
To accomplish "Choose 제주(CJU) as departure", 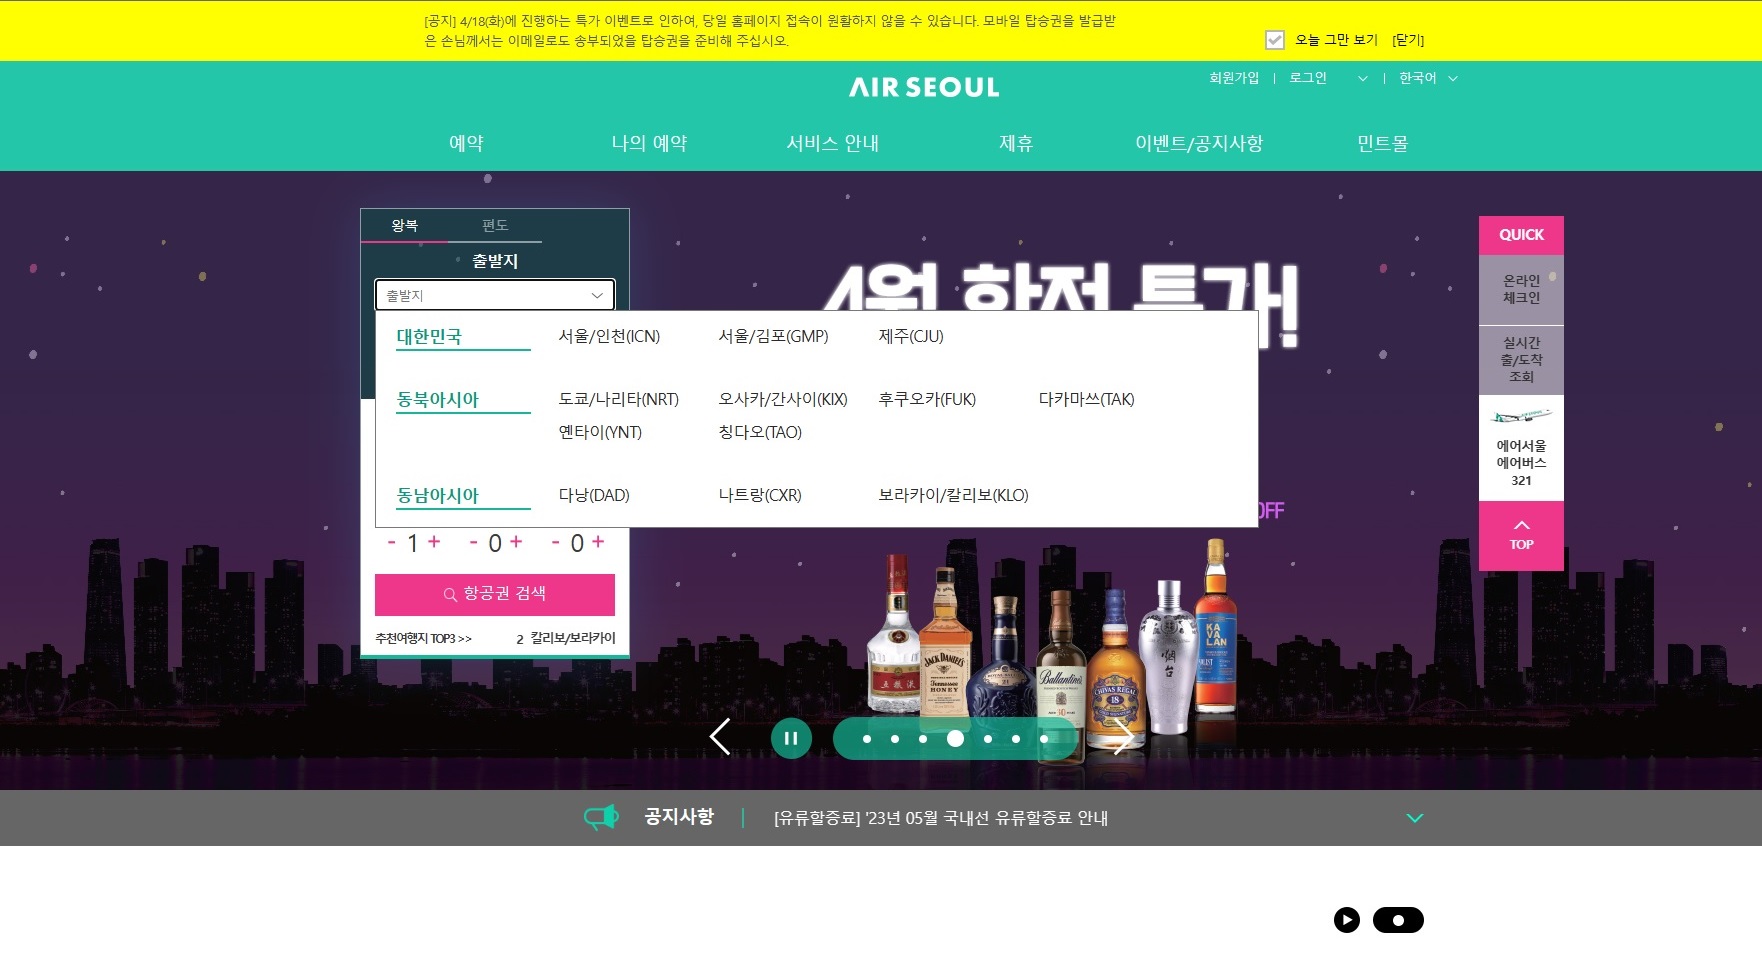I will 911,337.
